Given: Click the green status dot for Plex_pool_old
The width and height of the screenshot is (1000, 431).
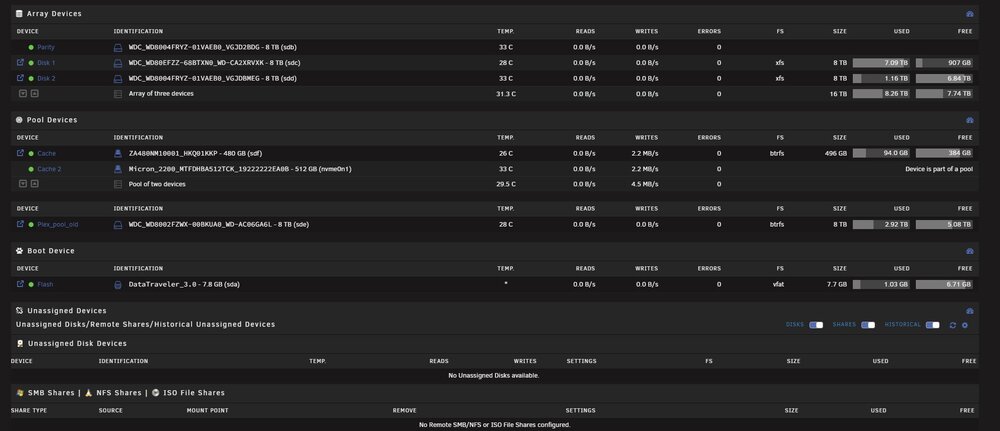Looking at the screenshot, I should 31,224.
